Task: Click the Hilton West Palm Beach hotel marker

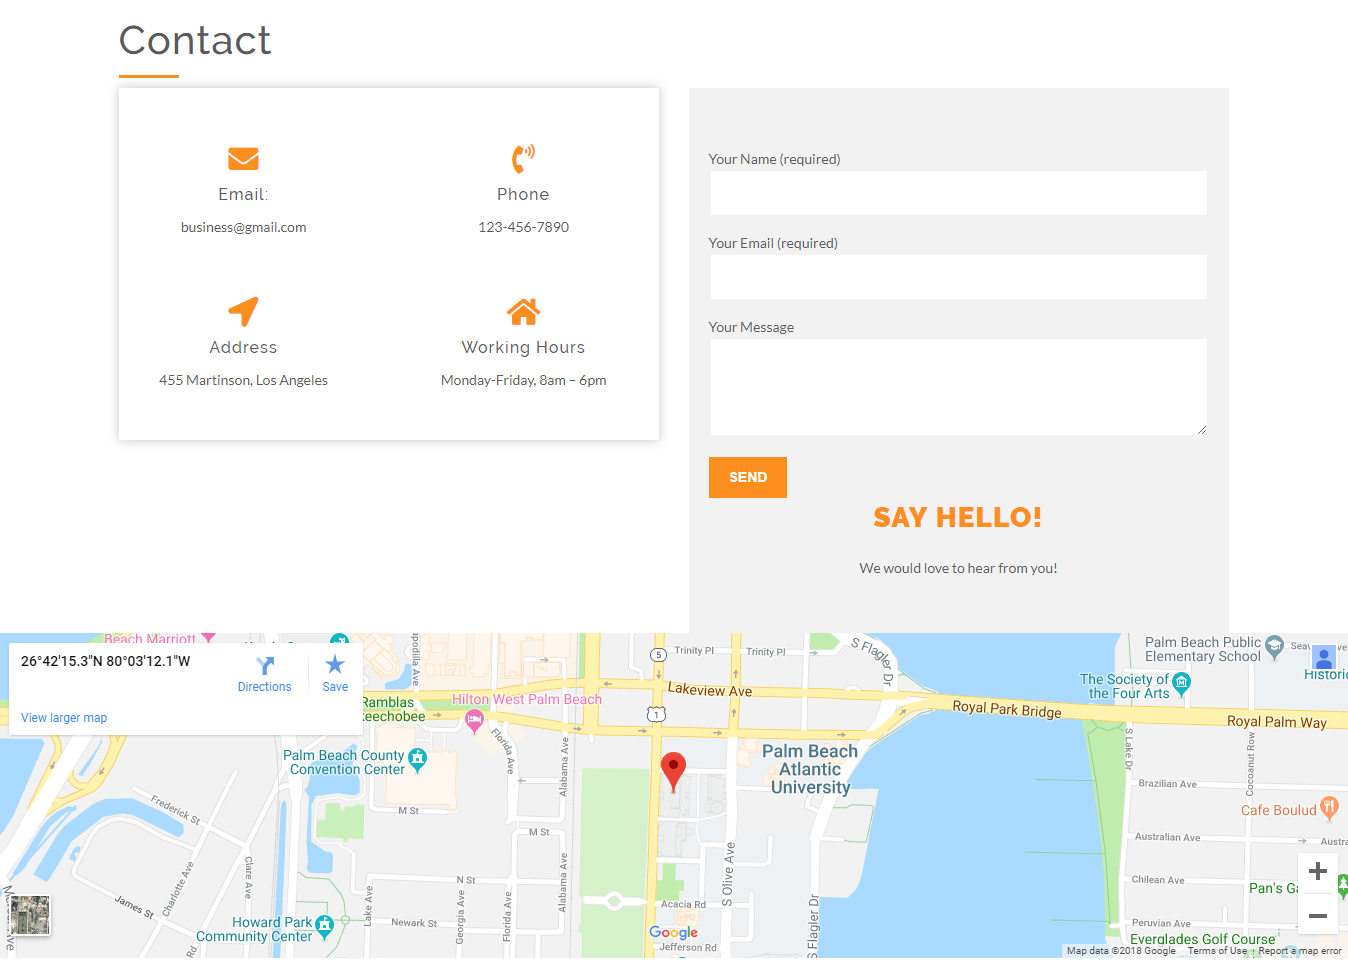Action: point(474,720)
